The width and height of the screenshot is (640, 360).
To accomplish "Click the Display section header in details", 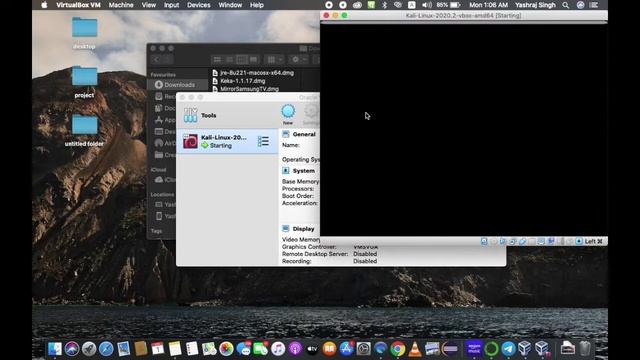I will pyautogui.click(x=303, y=229).
